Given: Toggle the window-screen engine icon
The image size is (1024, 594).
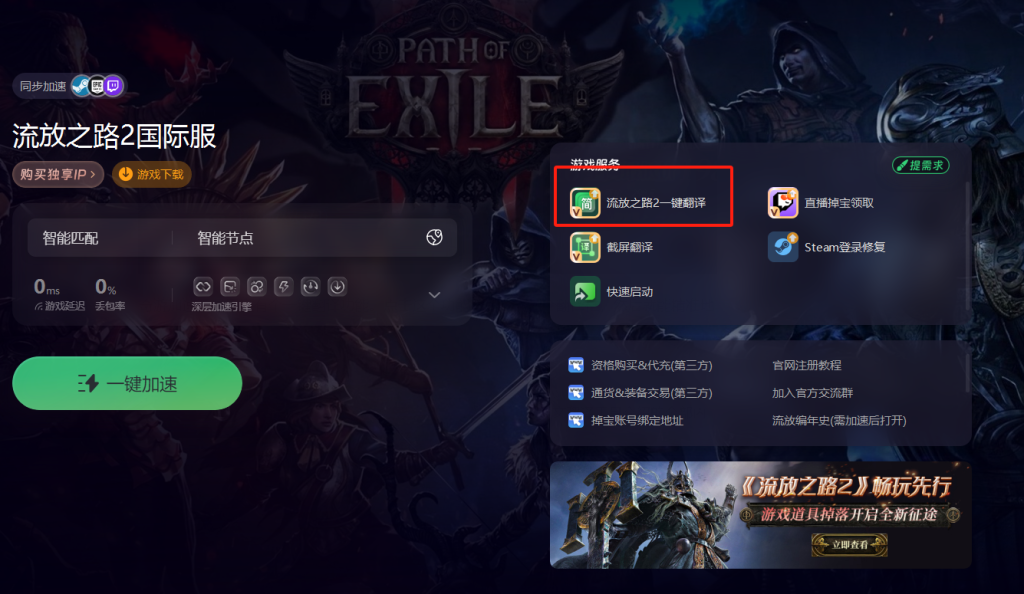Looking at the screenshot, I should pos(230,287).
